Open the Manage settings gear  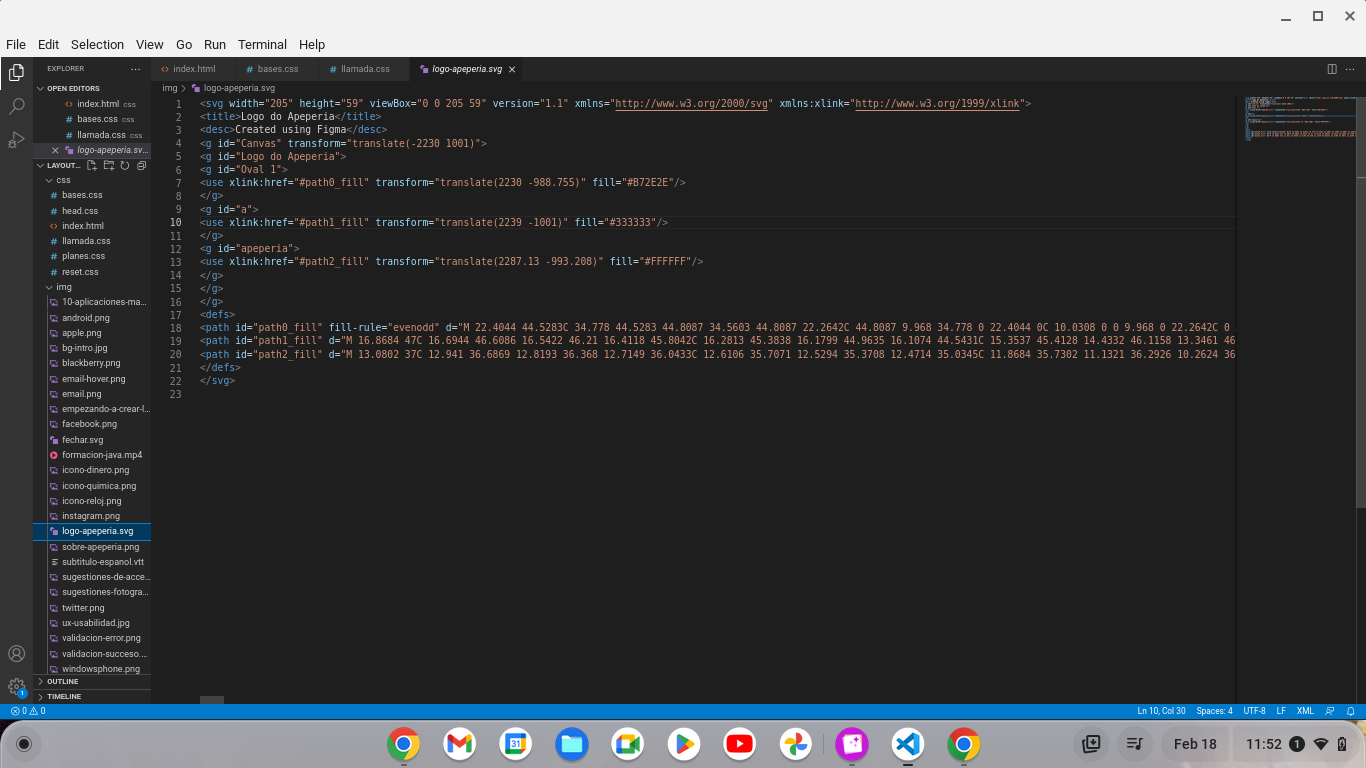tap(16, 687)
